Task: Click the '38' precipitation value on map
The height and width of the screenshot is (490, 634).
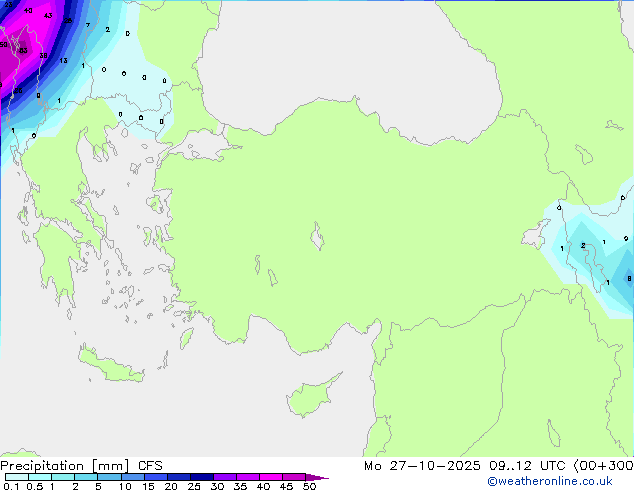Action: coord(43,55)
